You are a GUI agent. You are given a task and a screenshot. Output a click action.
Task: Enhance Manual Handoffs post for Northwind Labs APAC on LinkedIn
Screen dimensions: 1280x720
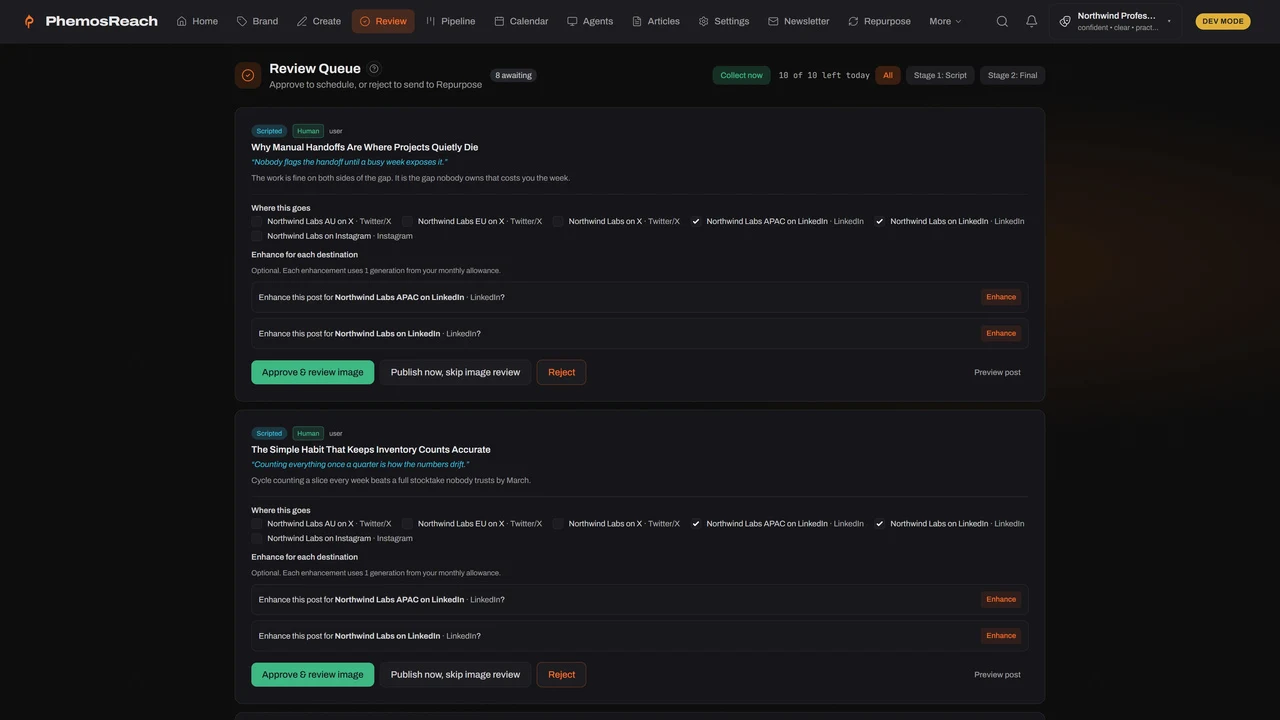pos(1001,297)
